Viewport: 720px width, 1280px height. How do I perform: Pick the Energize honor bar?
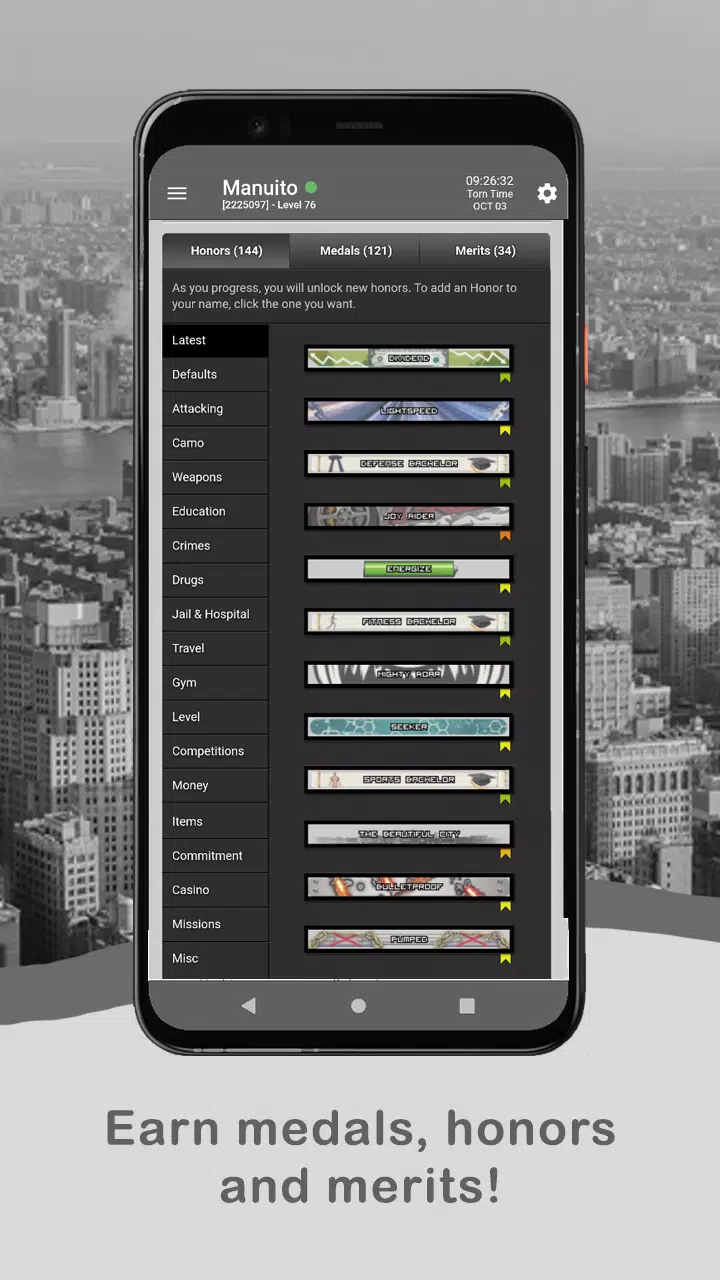(408, 569)
